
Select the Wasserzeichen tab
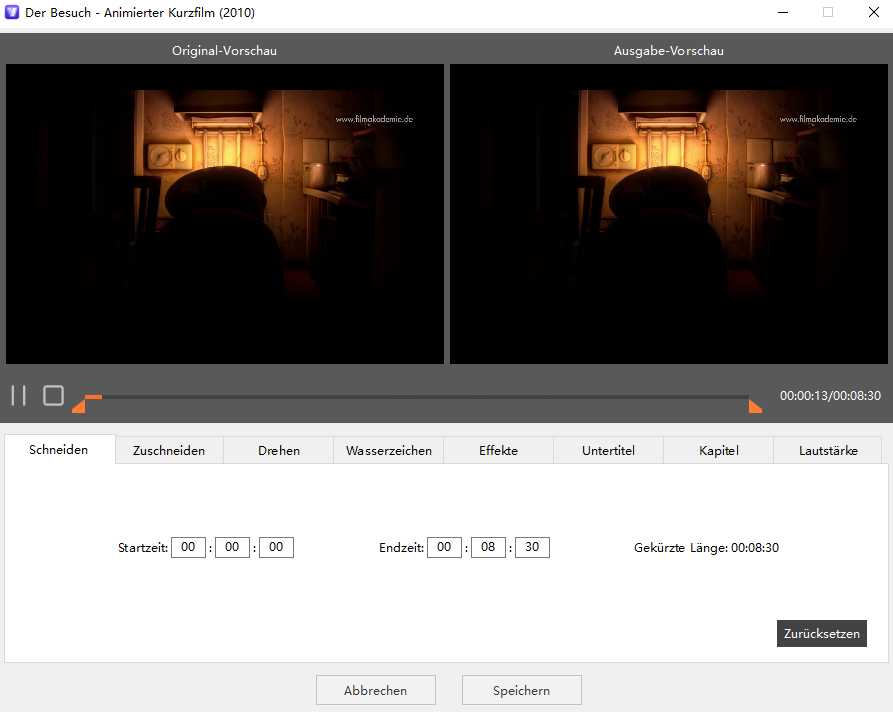click(388, 450)
